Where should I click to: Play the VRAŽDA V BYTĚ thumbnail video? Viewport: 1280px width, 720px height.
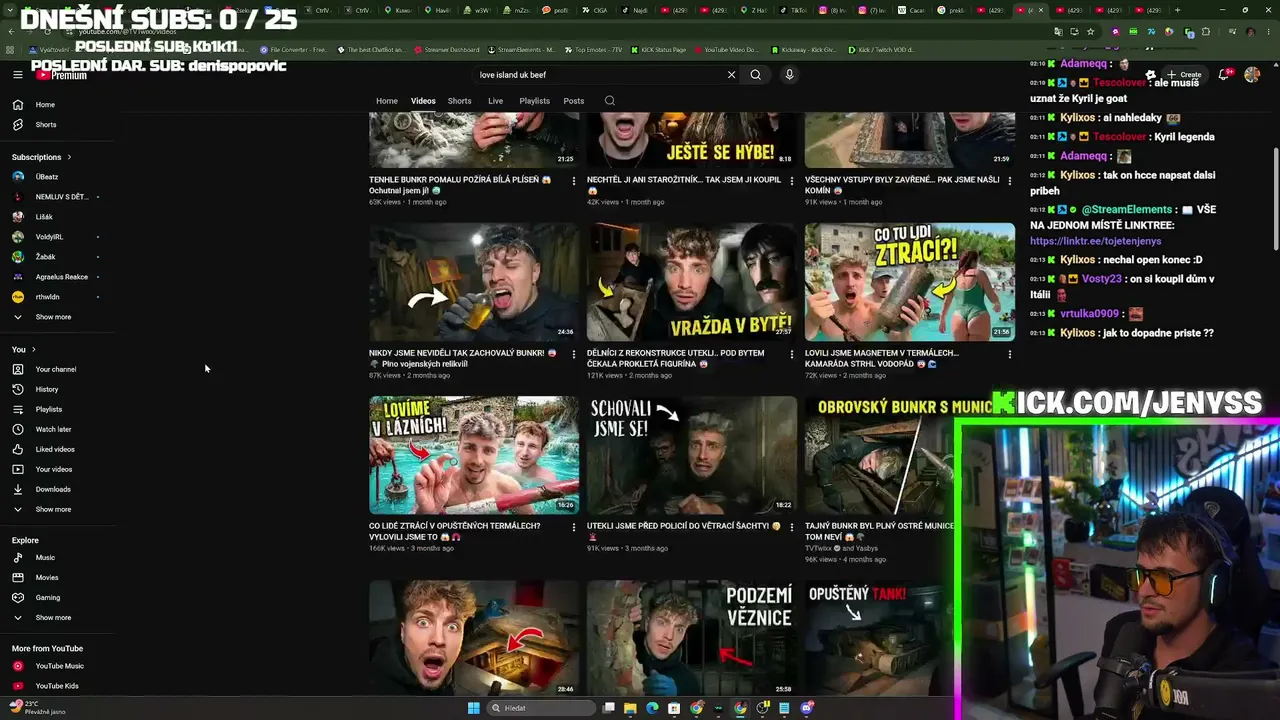[x=692, y=282]
